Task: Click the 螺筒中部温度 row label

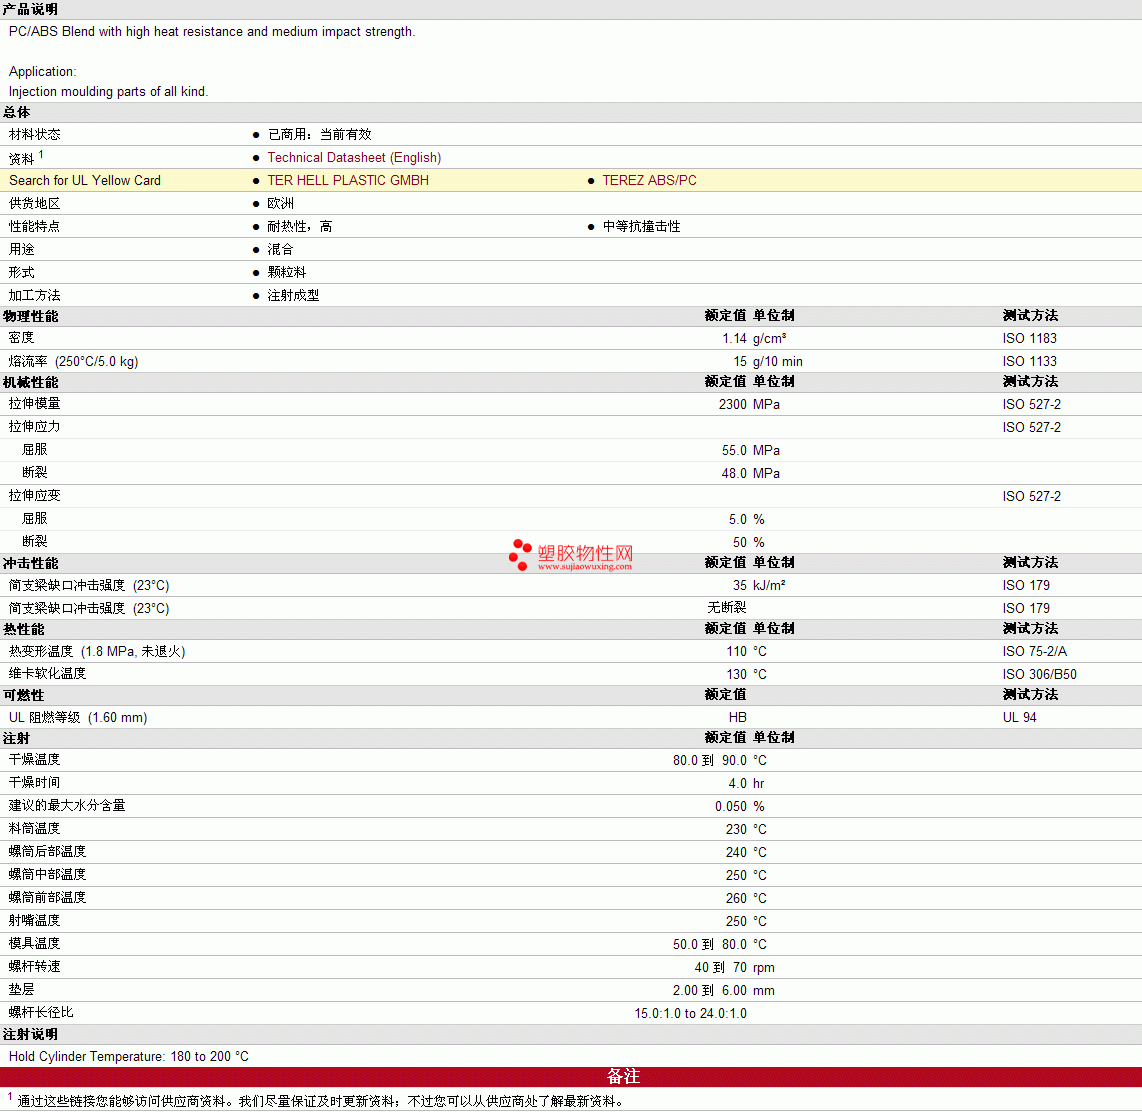Action: [x=47, y=875]
